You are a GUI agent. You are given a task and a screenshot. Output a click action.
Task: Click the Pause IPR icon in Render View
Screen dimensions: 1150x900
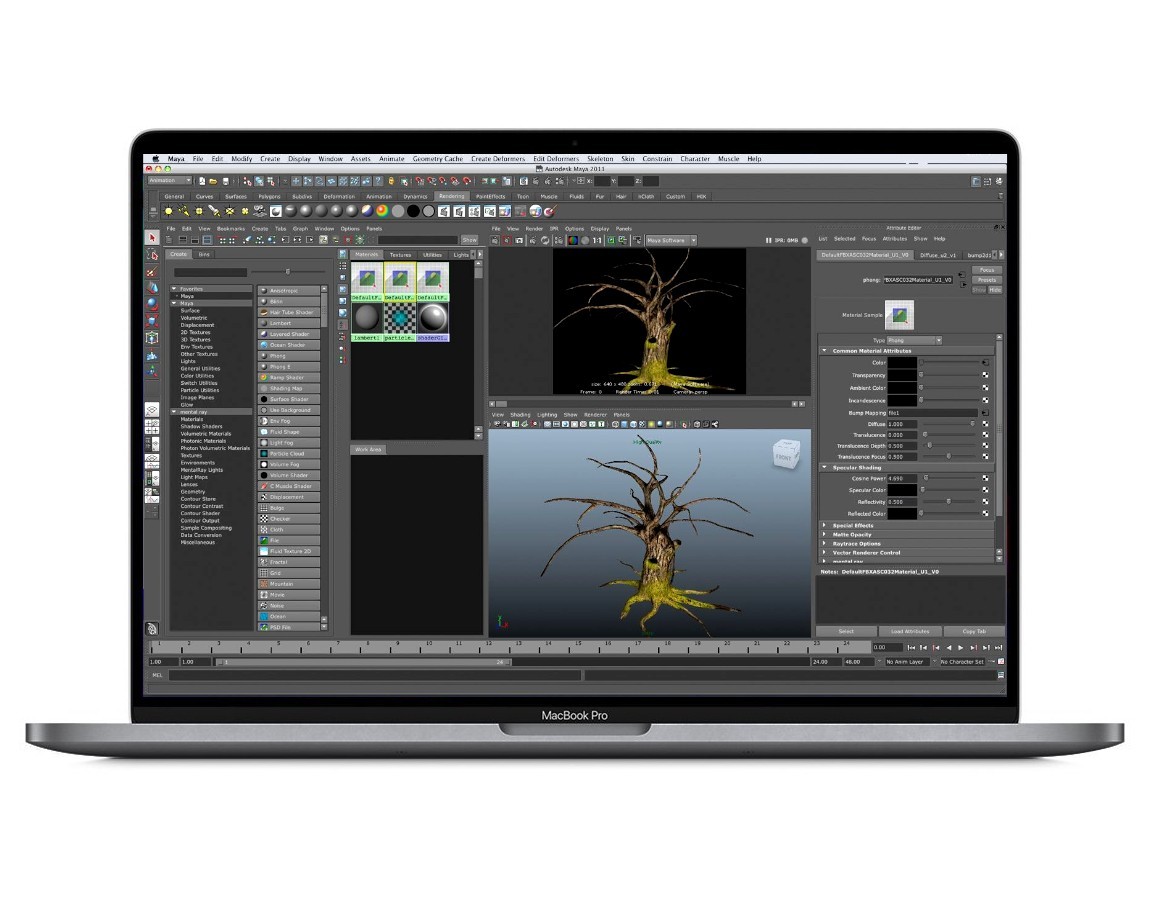coord(769,240)
